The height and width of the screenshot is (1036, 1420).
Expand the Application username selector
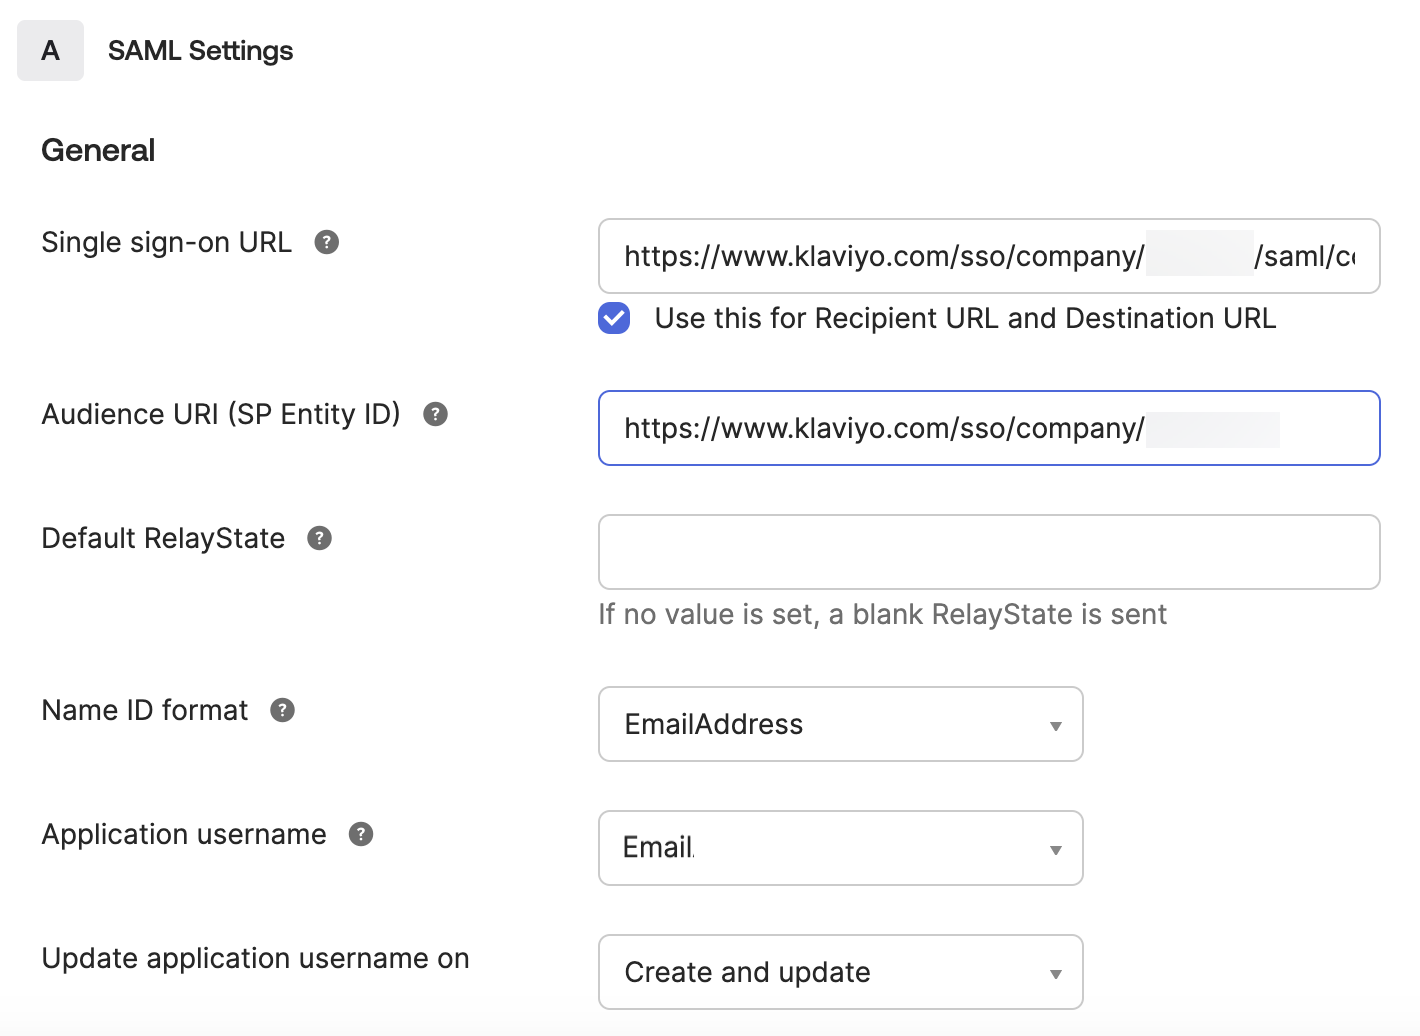(840, 848)
